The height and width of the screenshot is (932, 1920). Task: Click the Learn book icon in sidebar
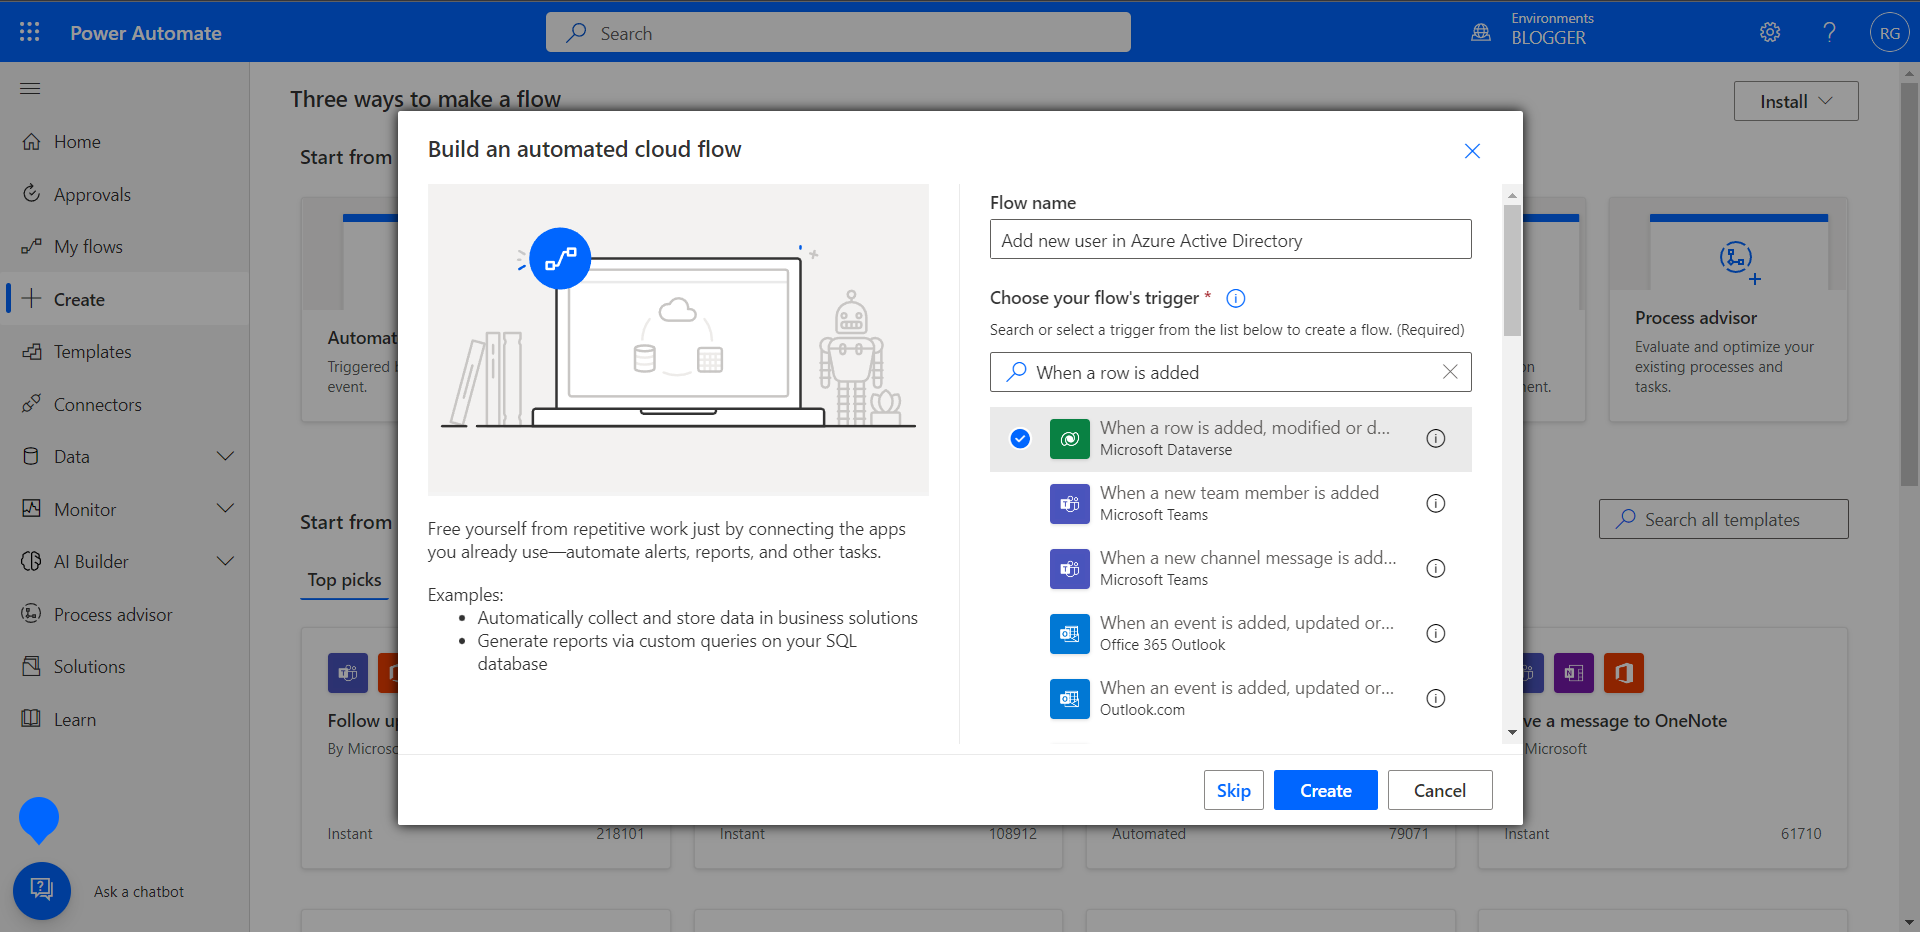(x=32, y=719)
